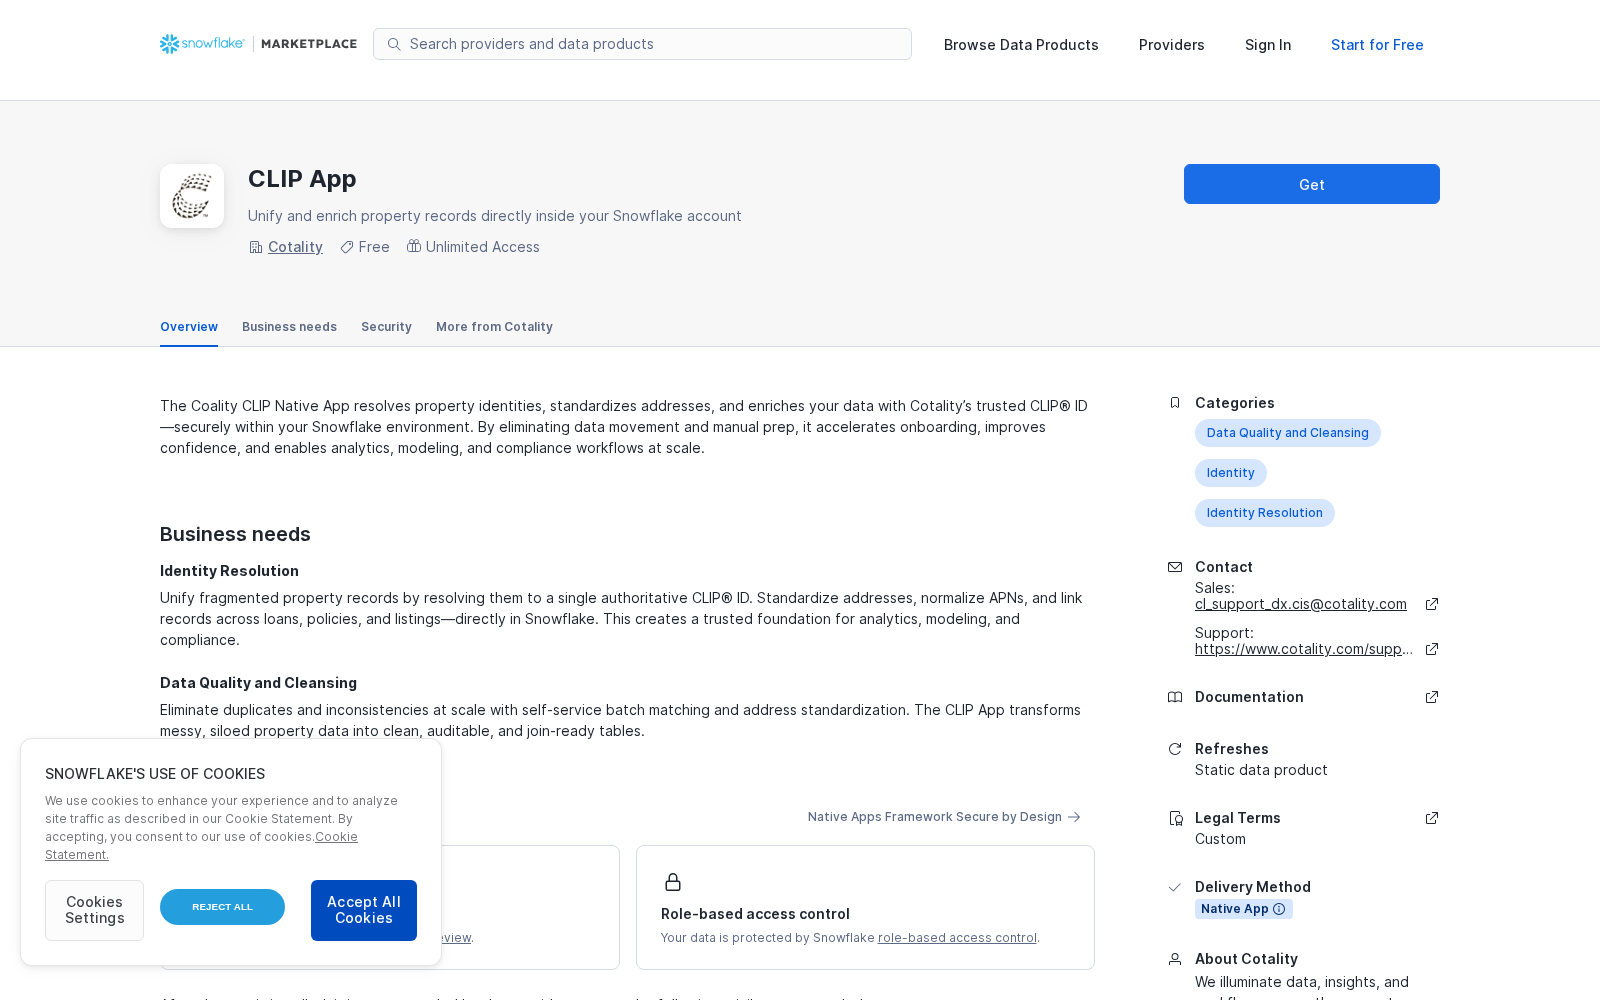Click the cl_support_dx.cis@cotality.com email link
Viewport: 1600px width, 1000px height.
pyautogui.click(x=1301, y=604)
